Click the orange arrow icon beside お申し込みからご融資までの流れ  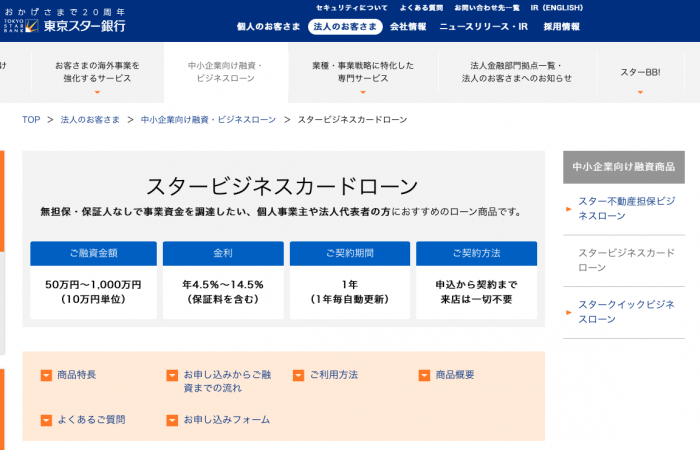tap(172, 375)
